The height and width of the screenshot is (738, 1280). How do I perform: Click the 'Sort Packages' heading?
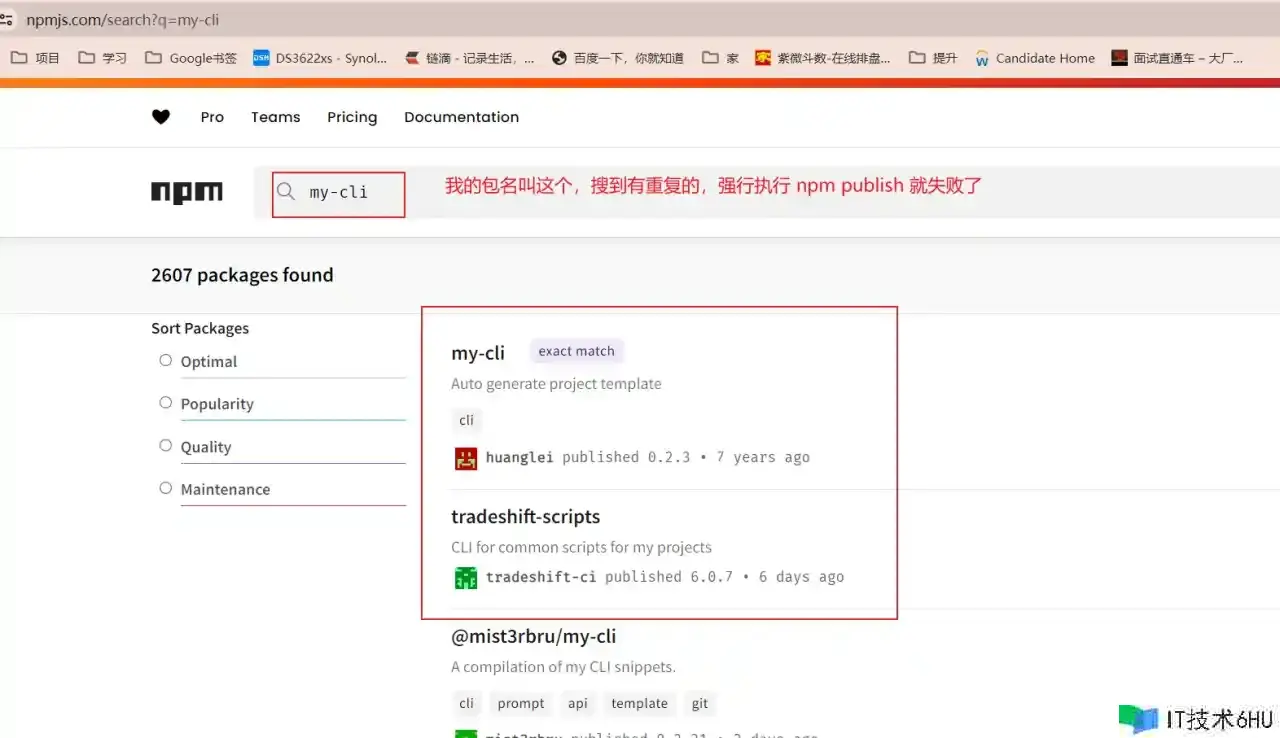coord(200,328)
